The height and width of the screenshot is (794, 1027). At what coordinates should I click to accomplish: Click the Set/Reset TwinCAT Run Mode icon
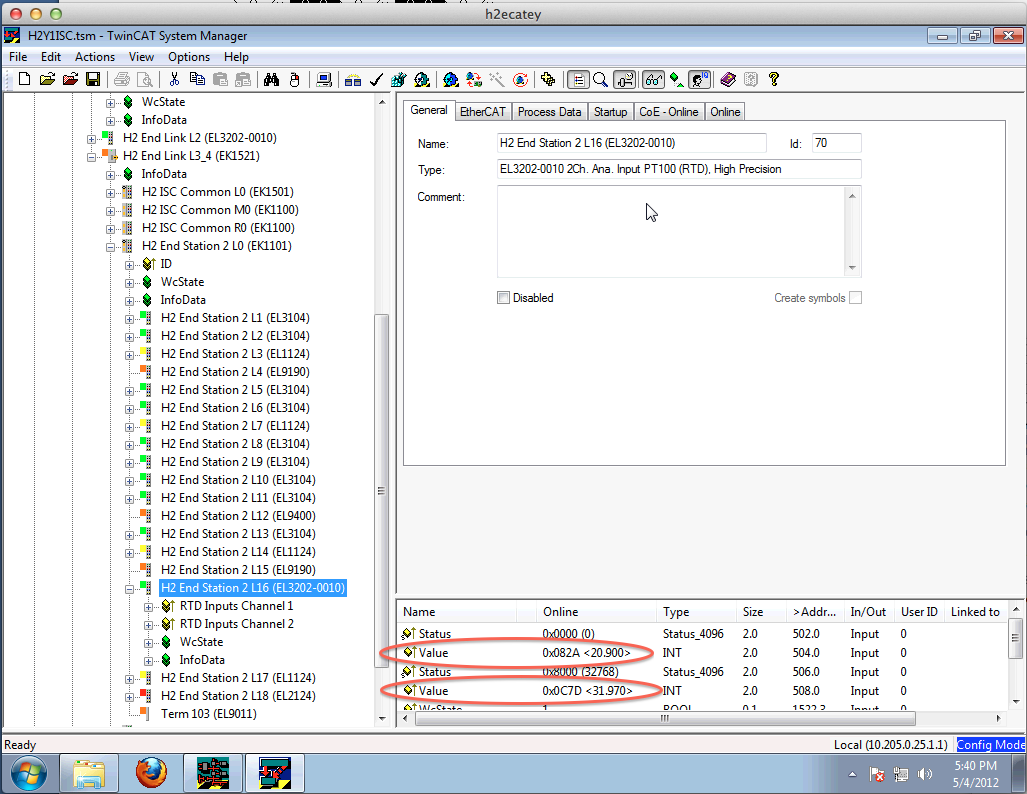[422, 79]
